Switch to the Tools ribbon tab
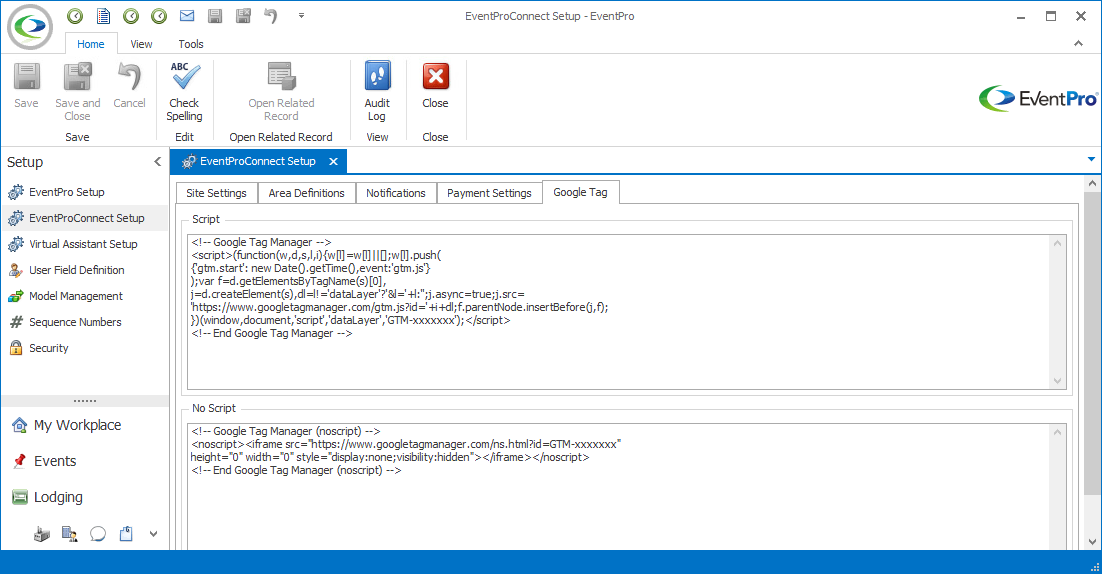 [x=190, y=44]
